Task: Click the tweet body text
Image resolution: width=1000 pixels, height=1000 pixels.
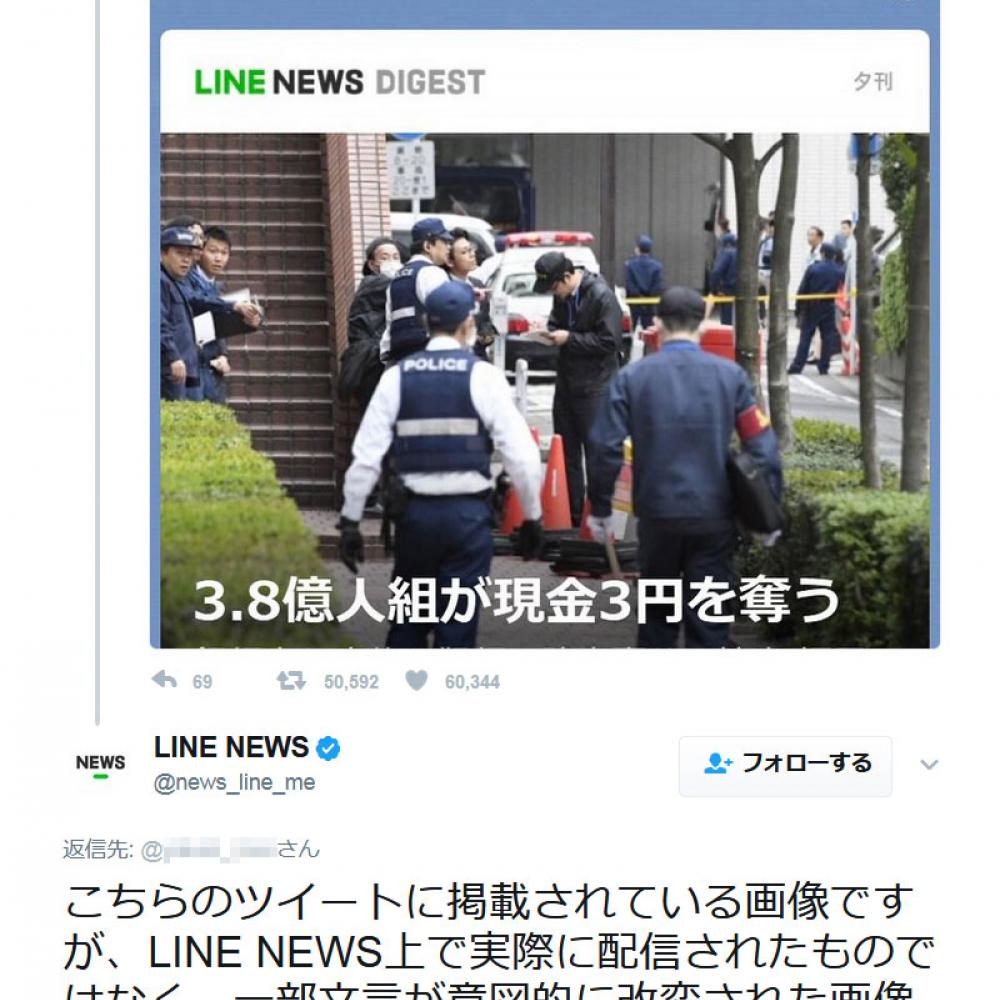Action: click(x=499, y=938)
